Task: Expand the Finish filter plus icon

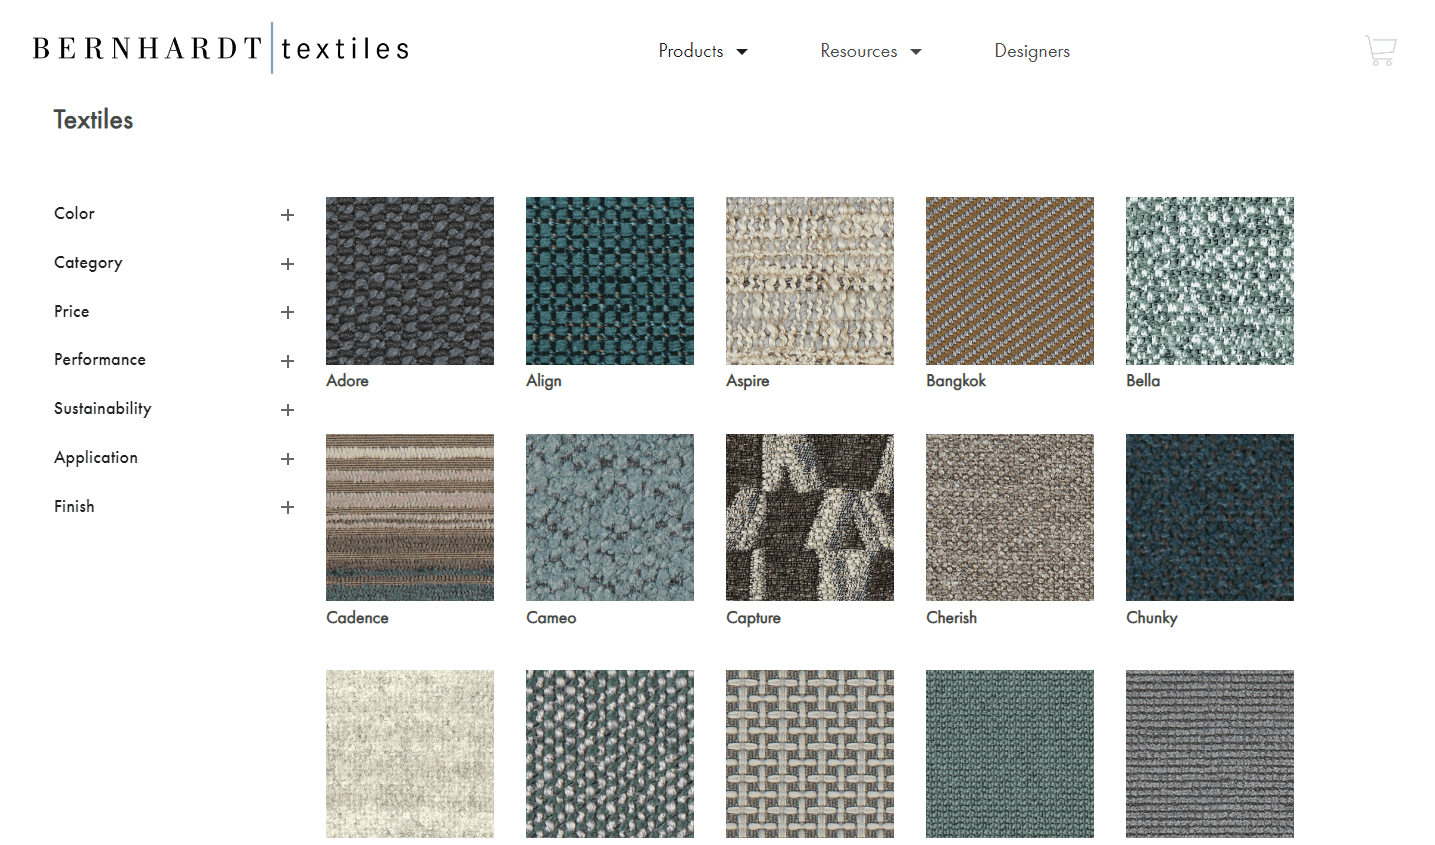Action: pyautogui.click(x=287, y=507)
